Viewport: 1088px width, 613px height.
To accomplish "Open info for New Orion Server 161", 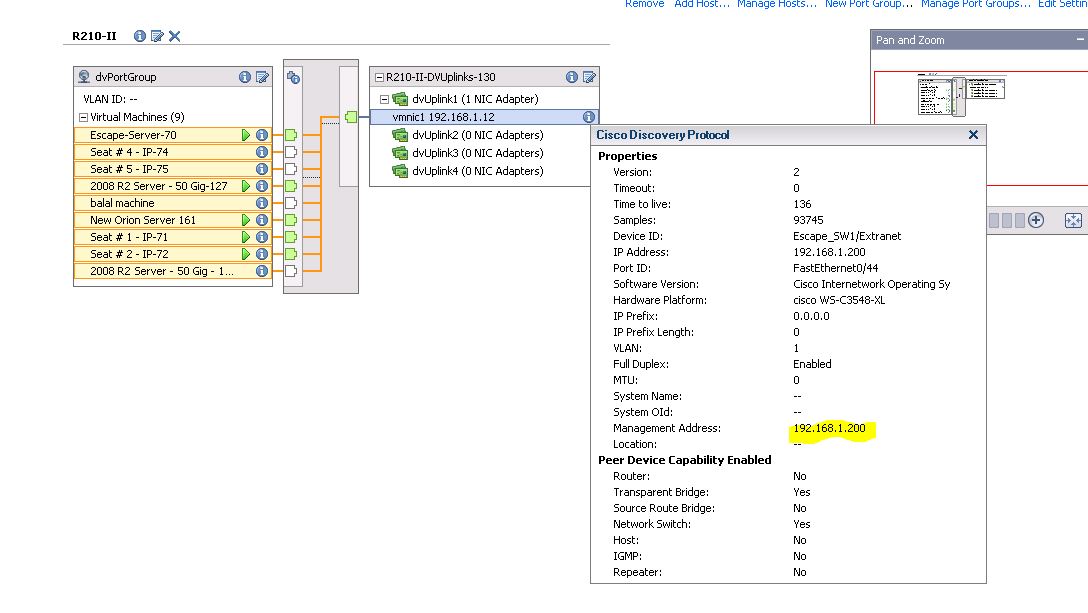I will pos(262,220).
